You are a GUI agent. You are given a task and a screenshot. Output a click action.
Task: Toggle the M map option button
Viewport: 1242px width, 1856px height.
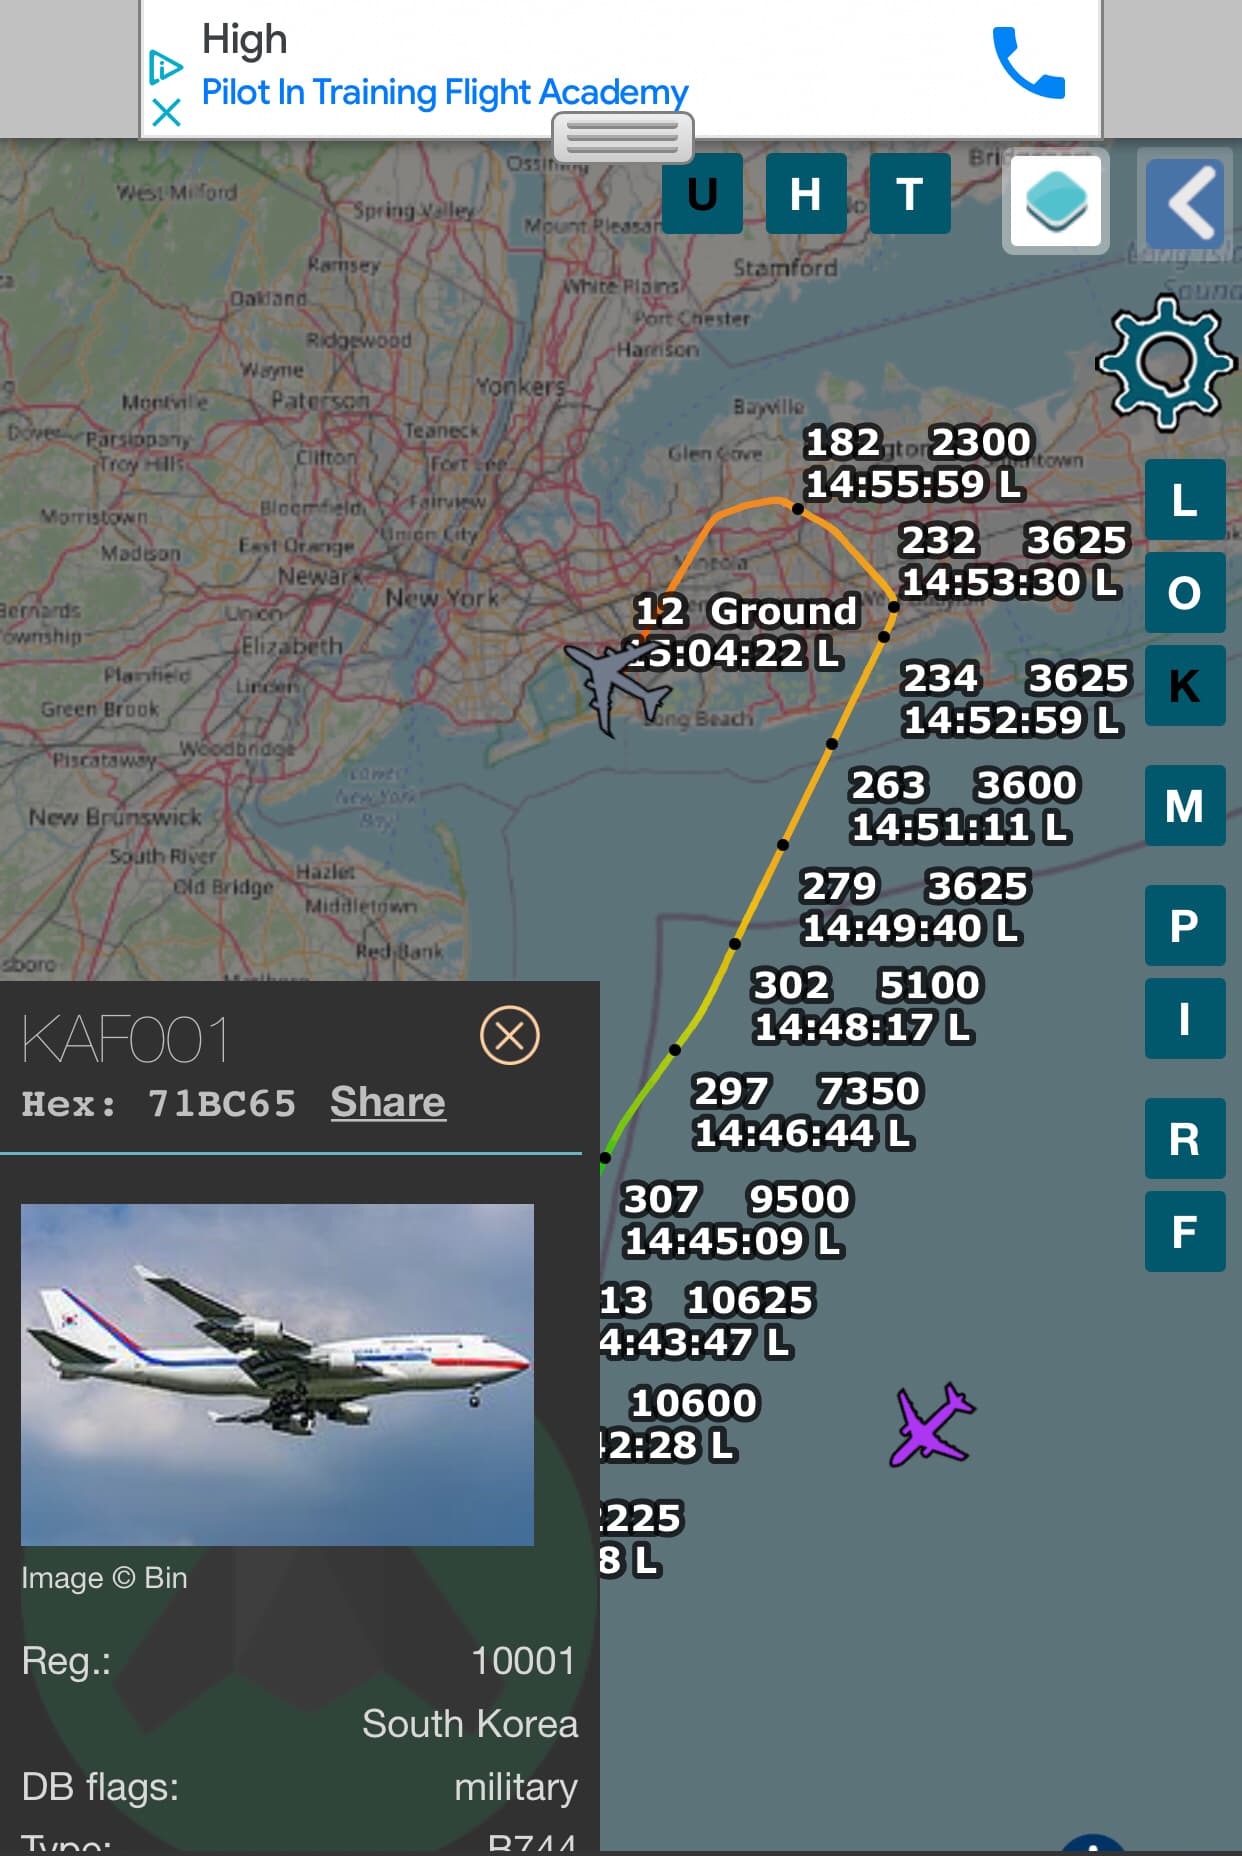coord(1185,806)
